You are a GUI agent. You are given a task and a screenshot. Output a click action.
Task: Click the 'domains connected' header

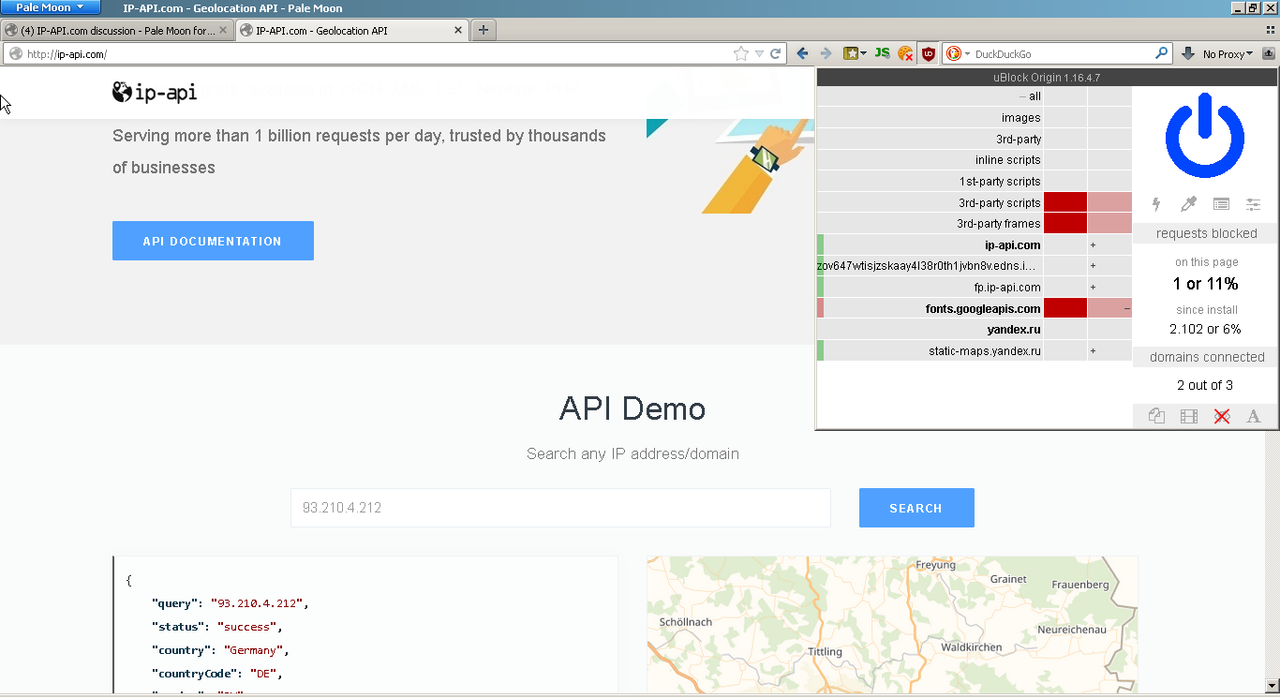(x=1206, y=357)
